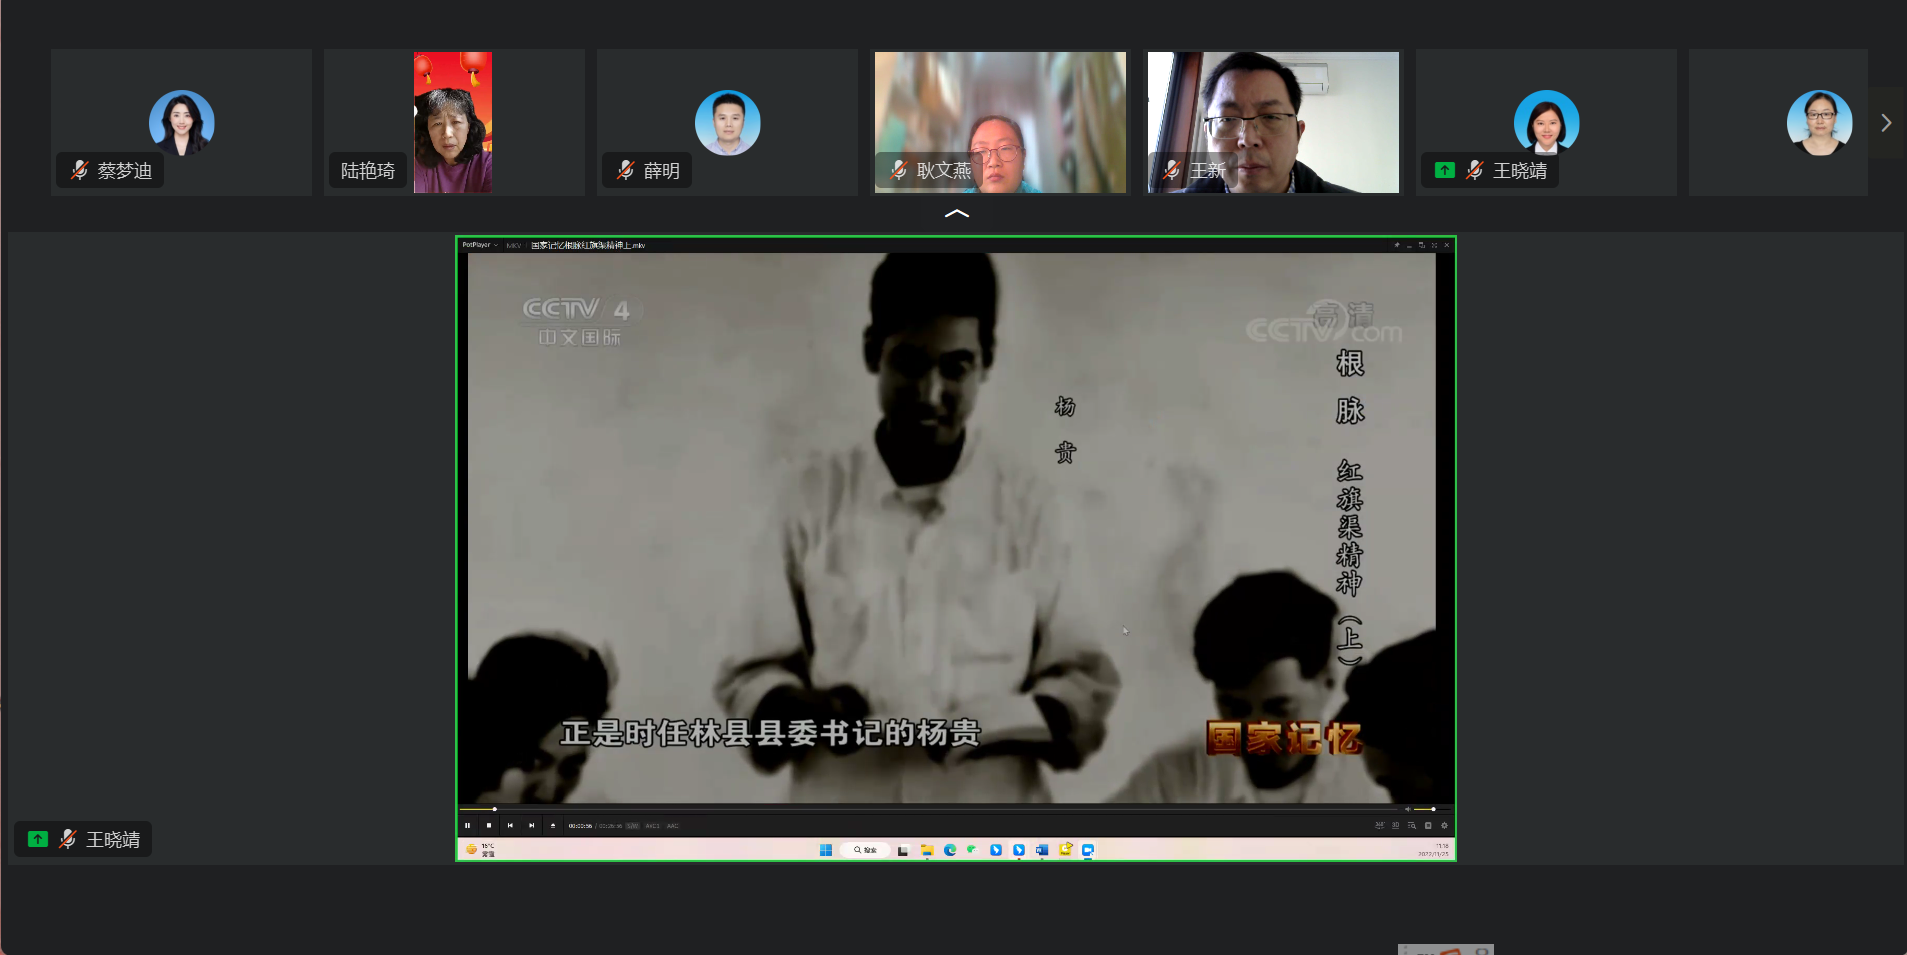Select 王晓靖's participant avatar in top strip
Screen dimensions: 1907x955
point(1547,123)
